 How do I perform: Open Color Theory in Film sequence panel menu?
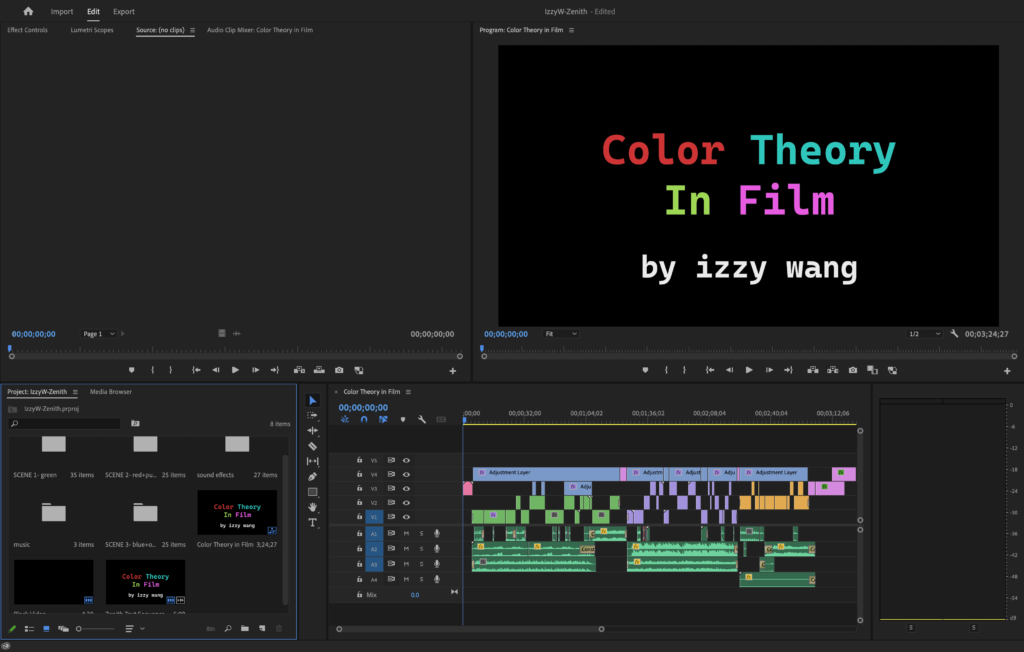(408, 392)
